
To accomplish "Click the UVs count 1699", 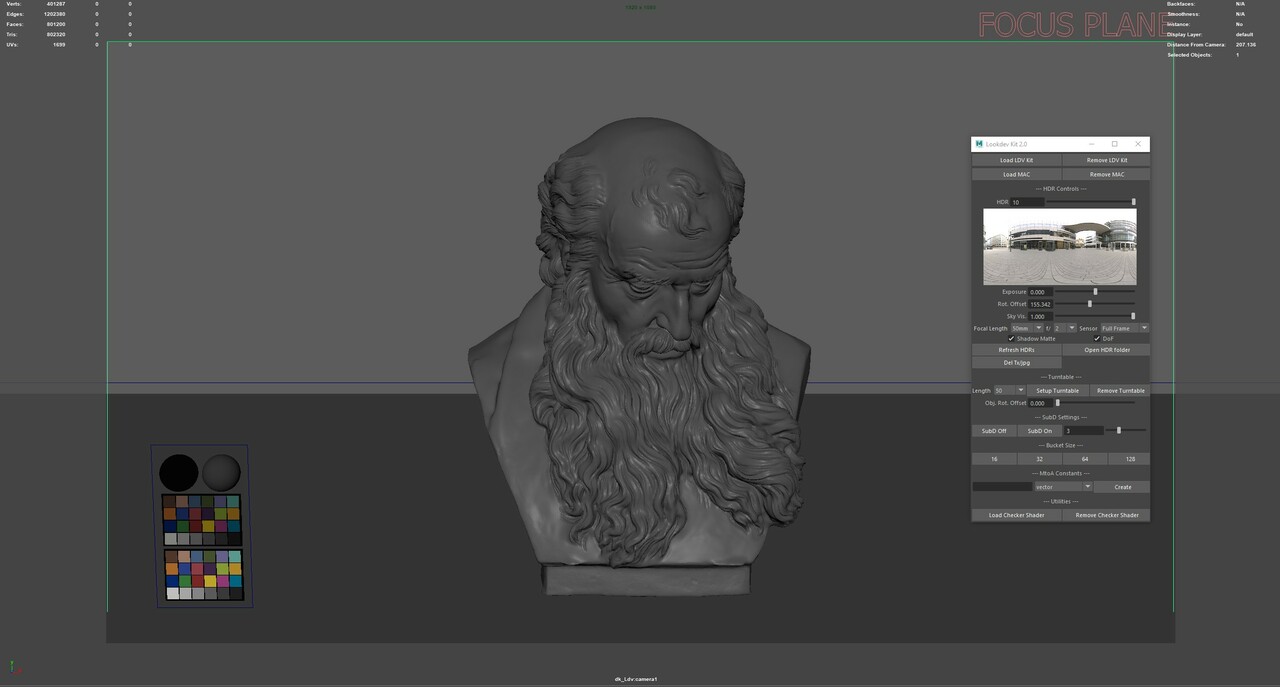I will point(59,44).
